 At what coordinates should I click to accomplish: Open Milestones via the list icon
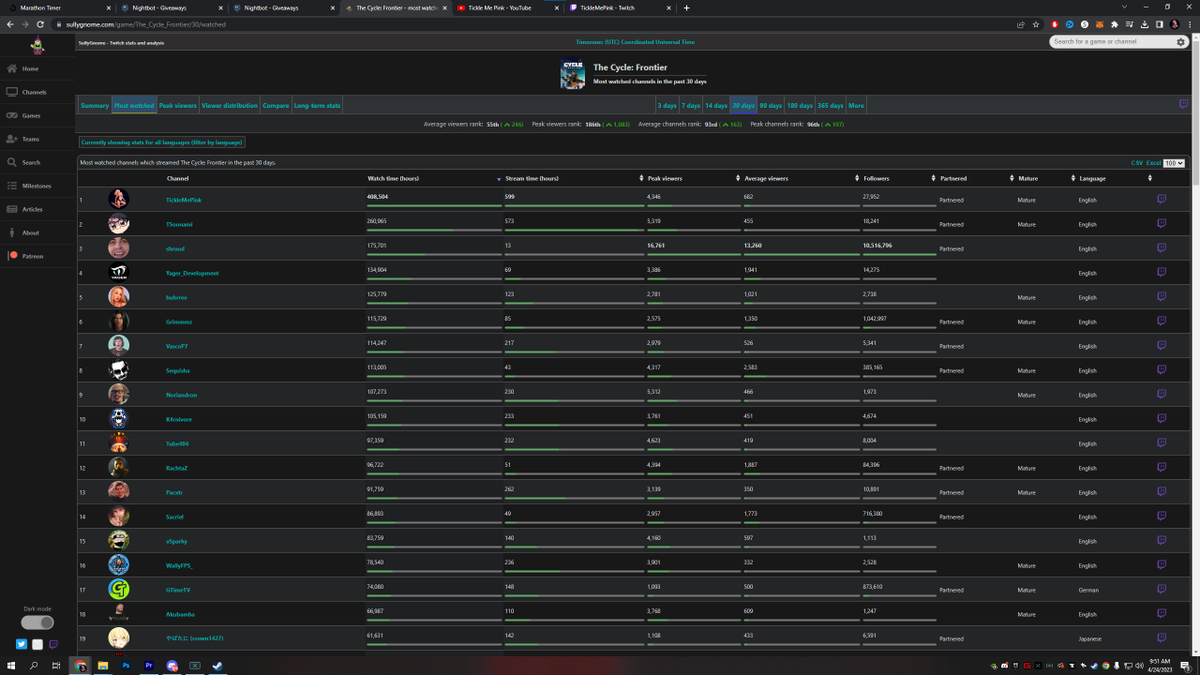(x=12, y=186)
